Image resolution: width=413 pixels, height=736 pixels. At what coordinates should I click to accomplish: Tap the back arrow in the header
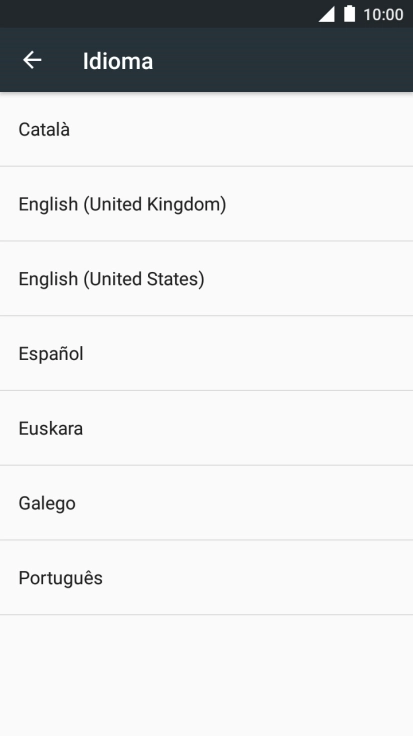tap(32, 60)
